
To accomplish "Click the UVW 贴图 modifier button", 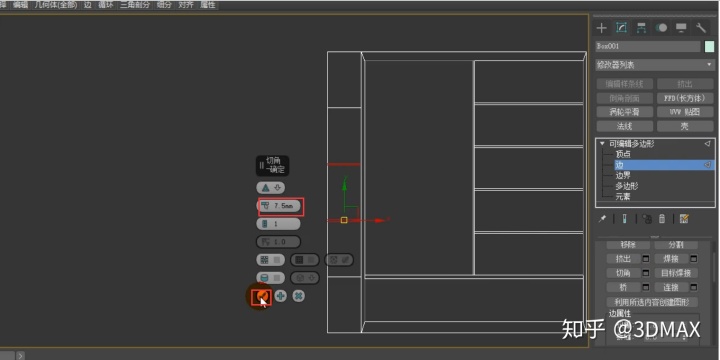I will [x=685, y=112].
